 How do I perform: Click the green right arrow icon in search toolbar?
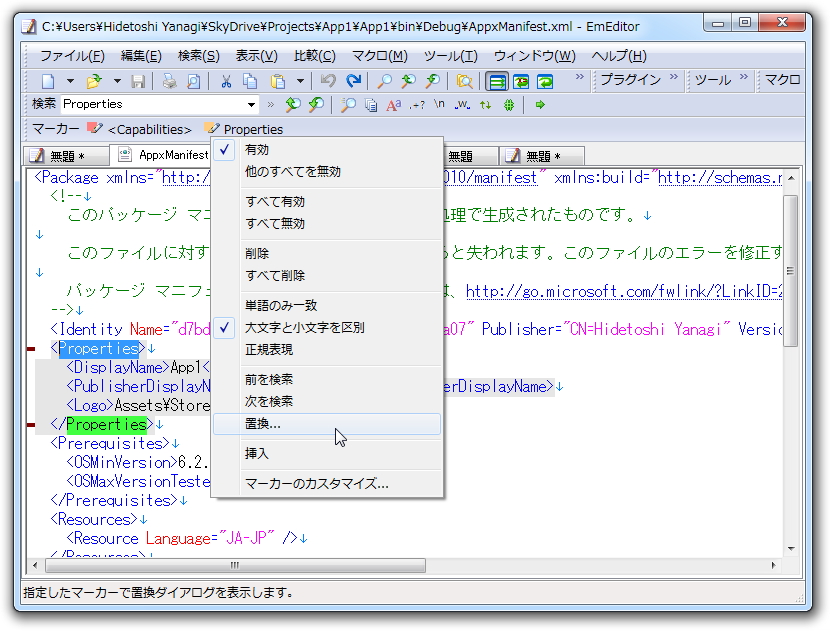[x=540, y=105]
